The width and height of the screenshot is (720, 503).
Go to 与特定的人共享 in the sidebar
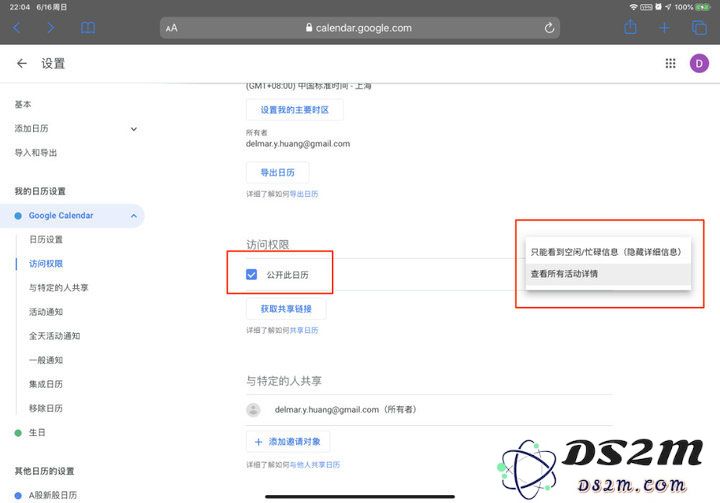[58, 288]
